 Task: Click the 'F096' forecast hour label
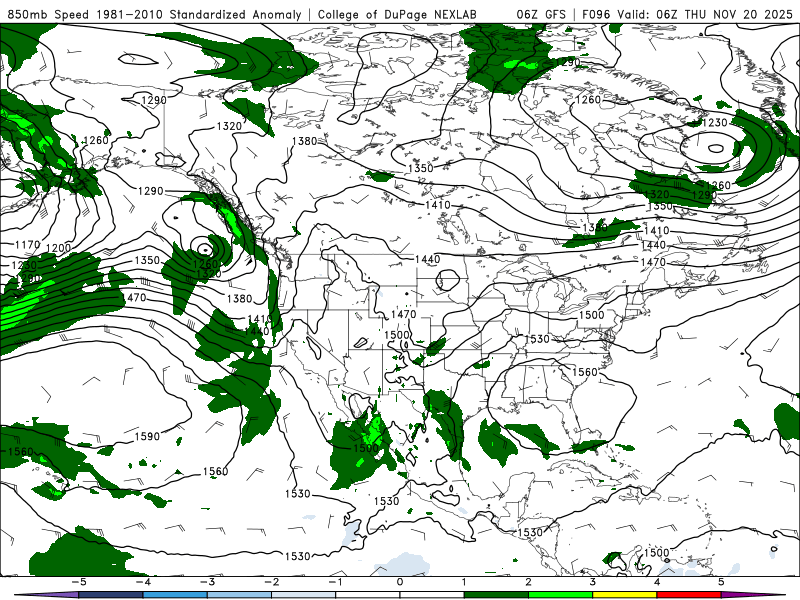click(x=596, y=14)
